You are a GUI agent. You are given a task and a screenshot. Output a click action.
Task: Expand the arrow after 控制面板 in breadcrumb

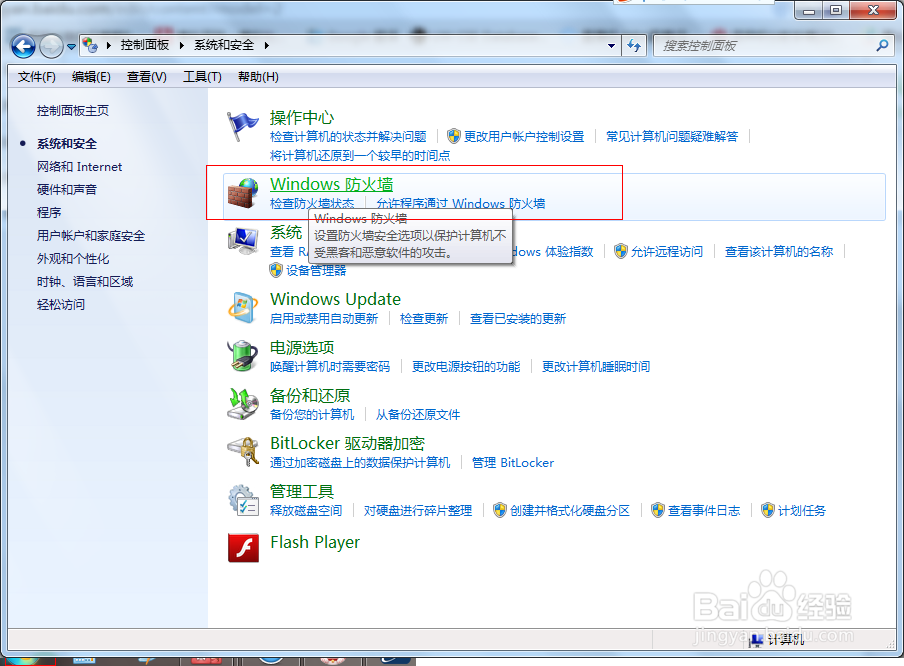click(182, 45)
